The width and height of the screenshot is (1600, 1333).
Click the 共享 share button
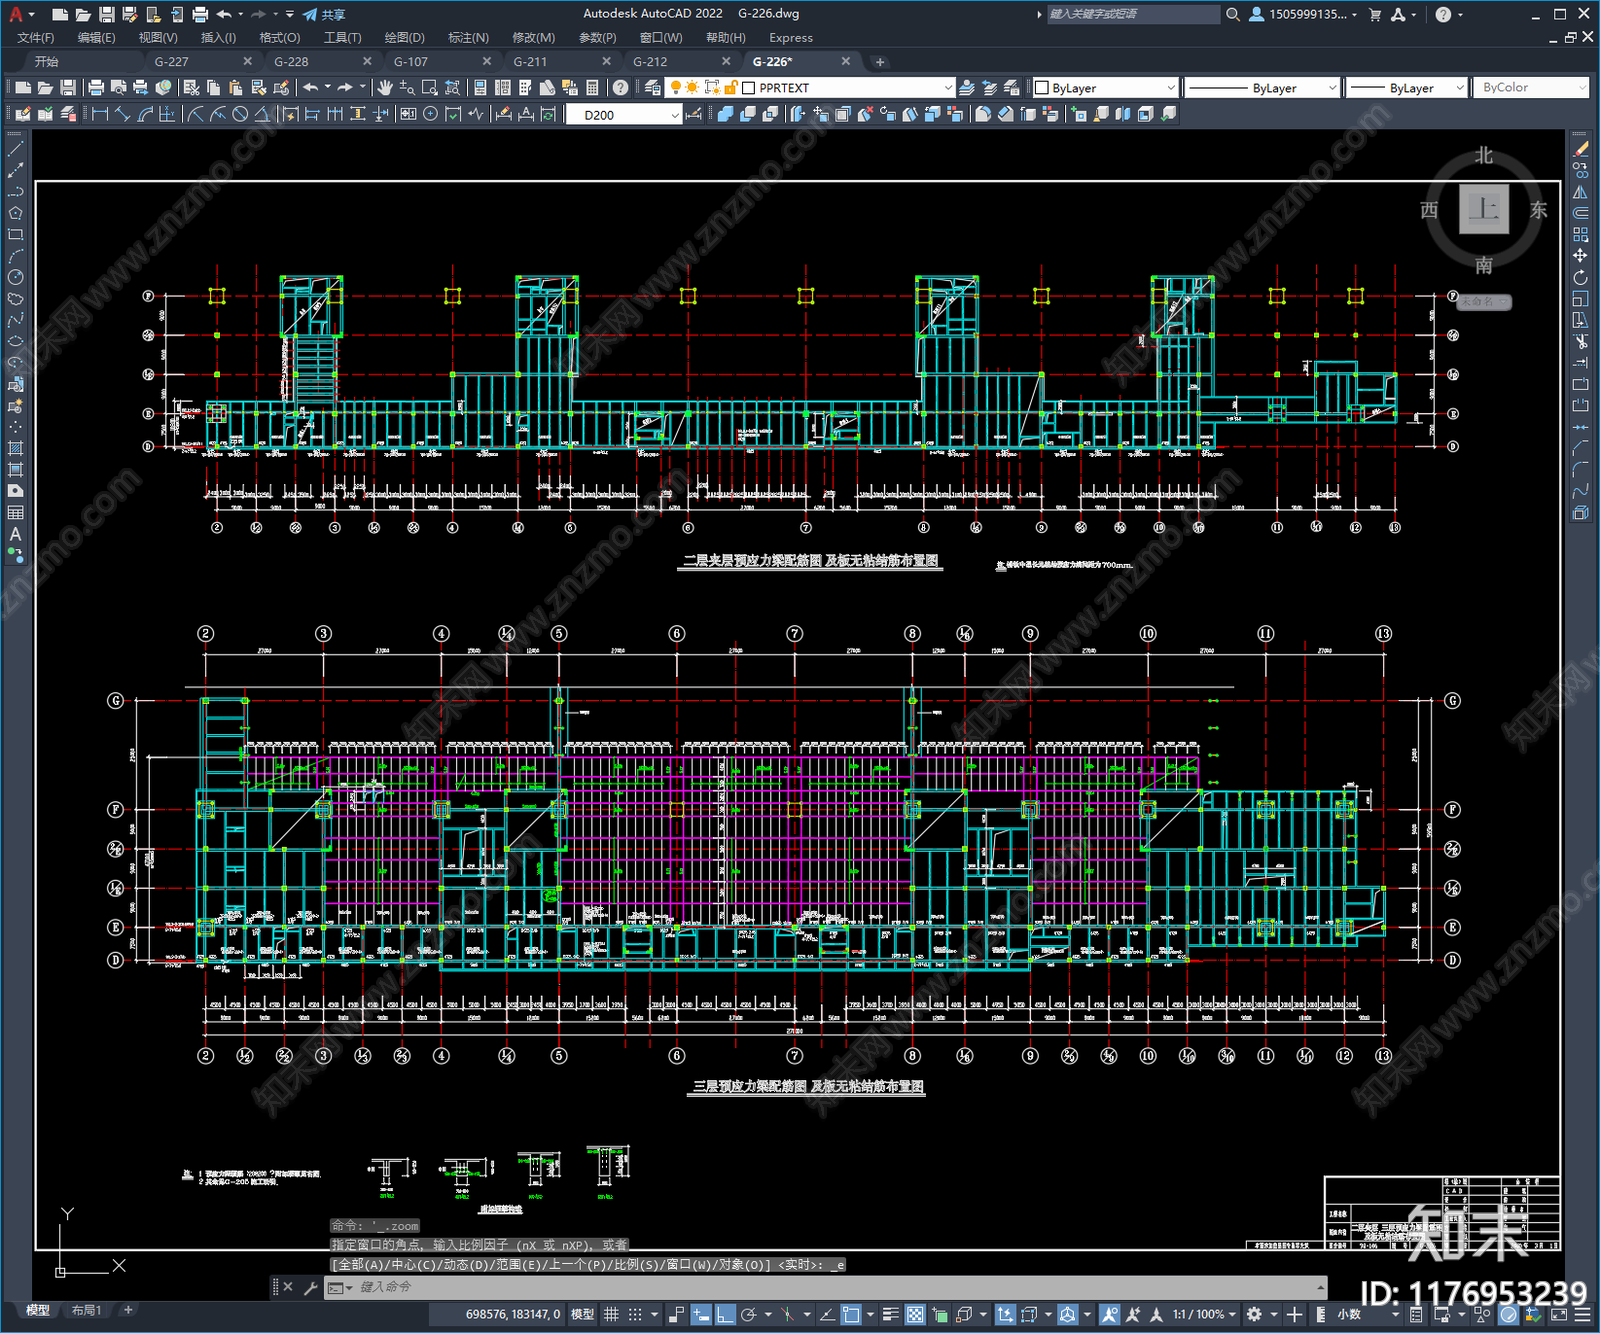(324, 14)
